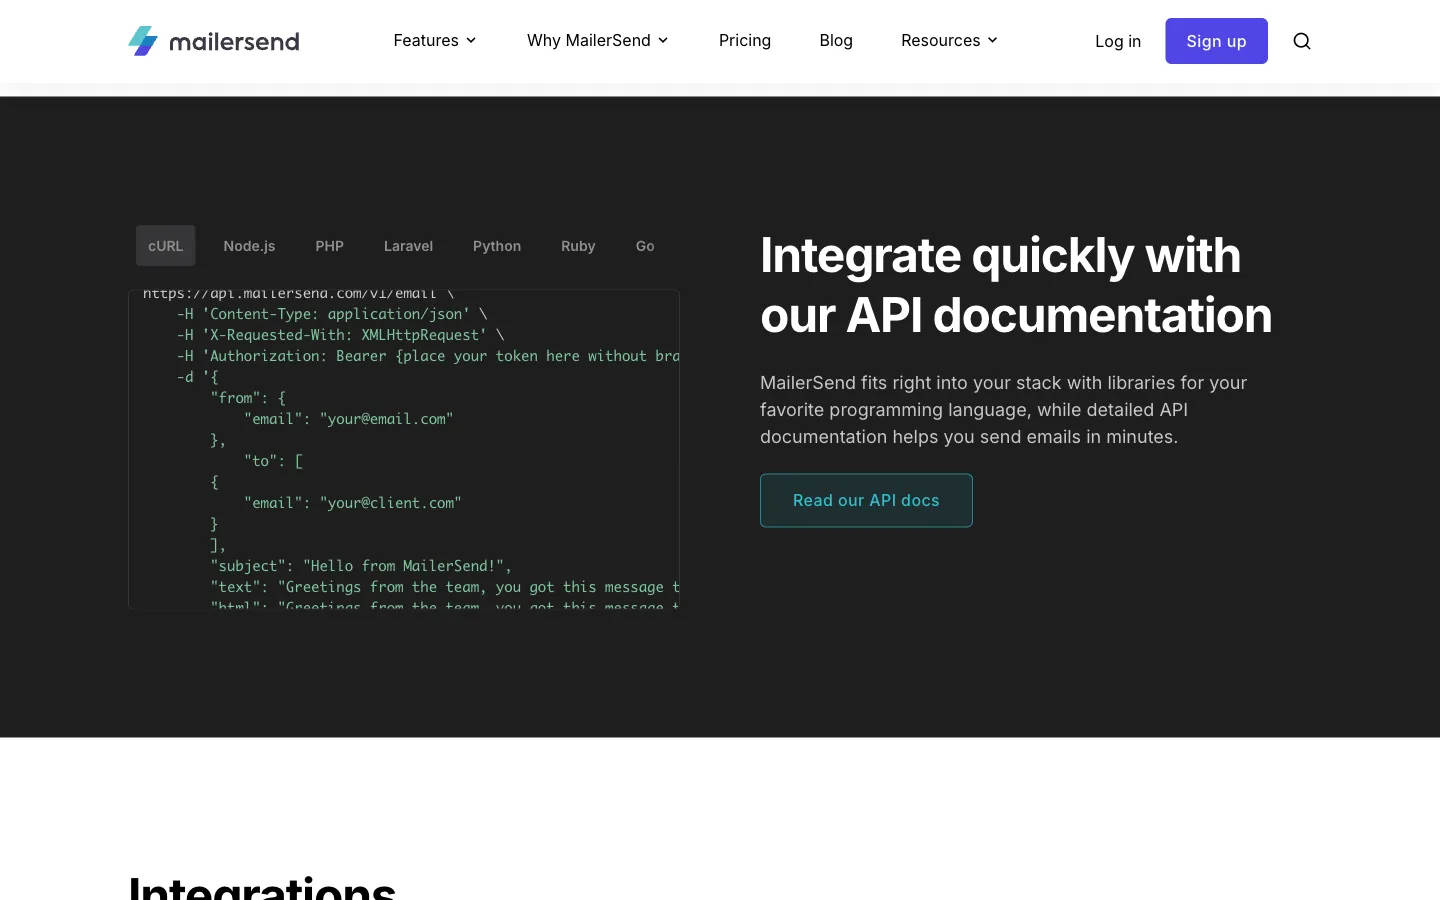Switch to the Python tab
Image resolution: width=1440 pixels, height=900 pixels.
click(497, 246)
